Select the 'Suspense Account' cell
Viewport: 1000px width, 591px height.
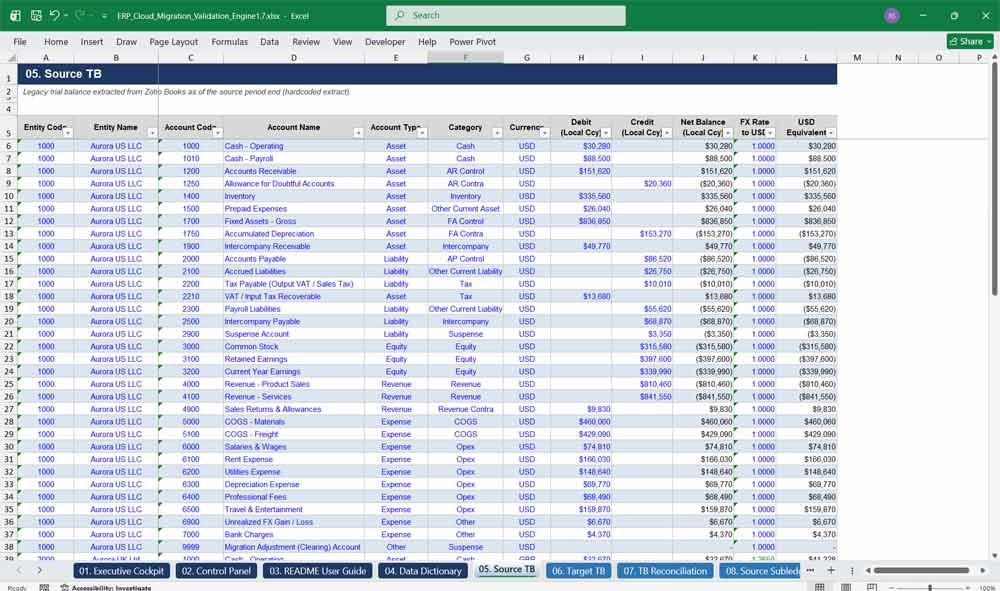pyautogui.click(x=293, y=334)
